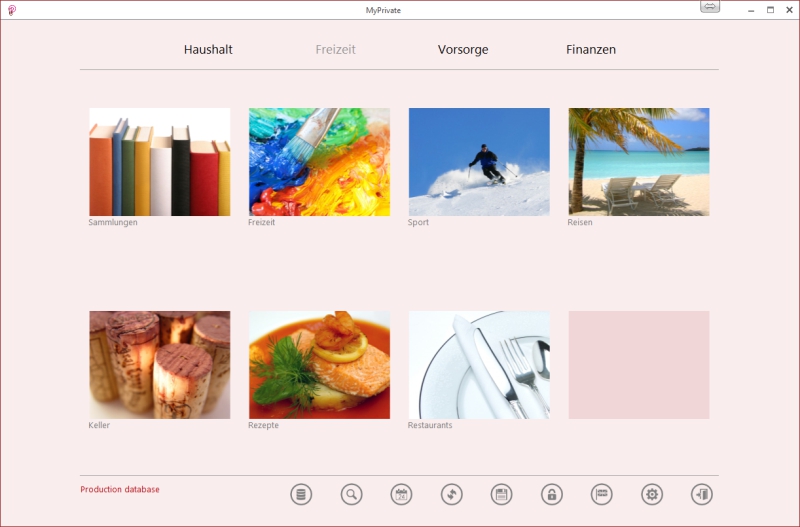The image size is (800, 527).
Task: Click the empty pink placeholder tile
Action: (x=639, y=365)
